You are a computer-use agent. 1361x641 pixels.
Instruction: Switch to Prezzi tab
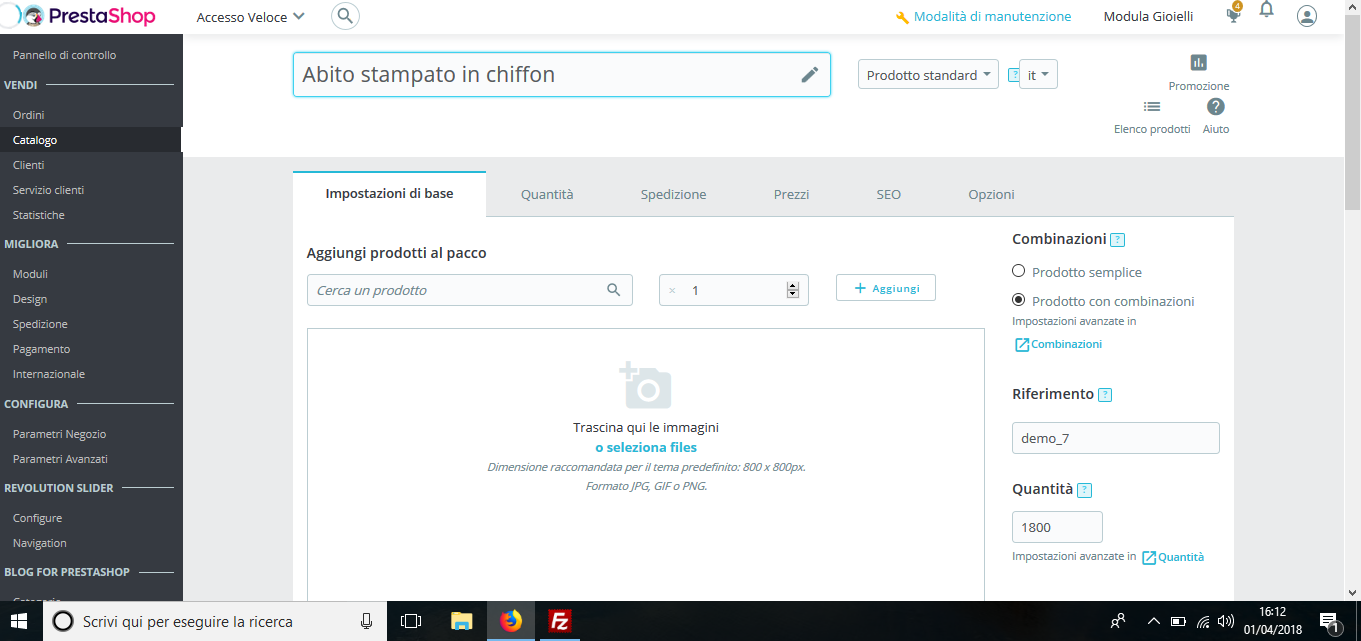[791, 195]
